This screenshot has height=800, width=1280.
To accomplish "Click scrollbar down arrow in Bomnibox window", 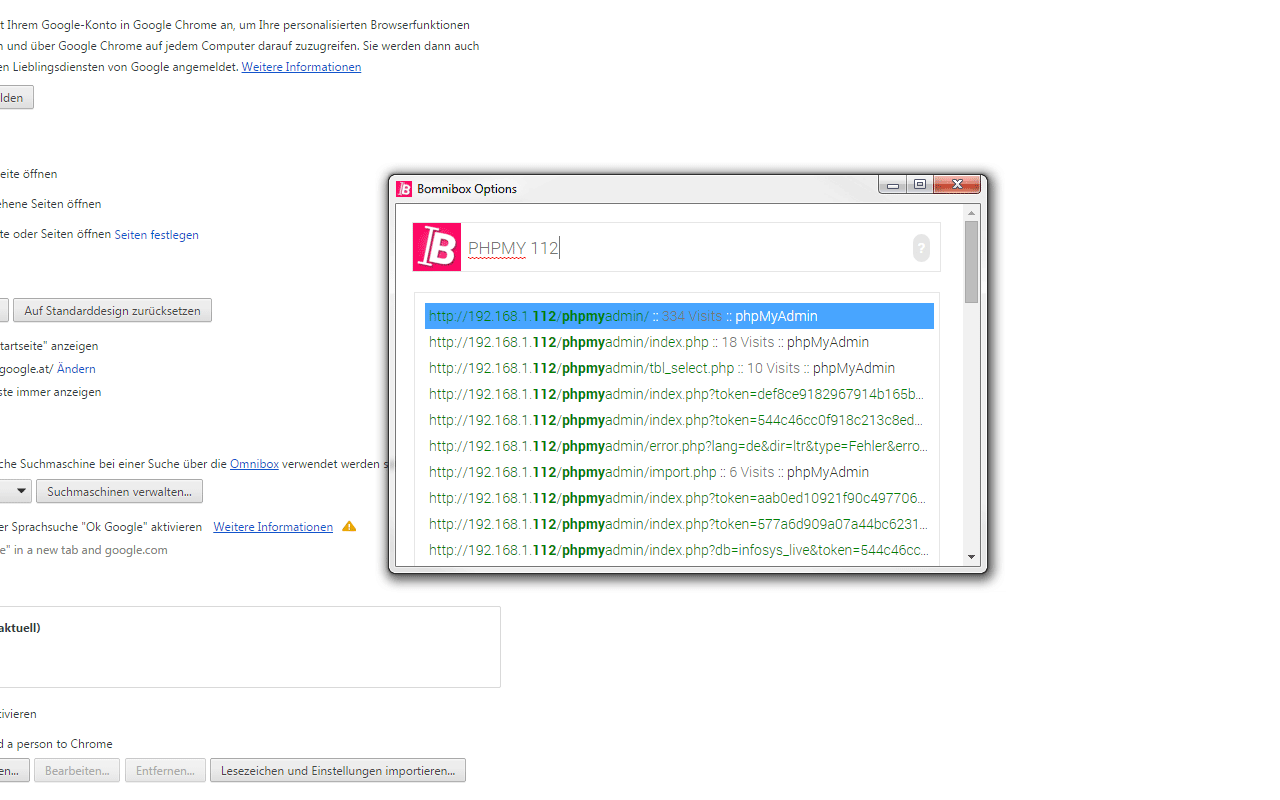I will click(x=971, y=557).
